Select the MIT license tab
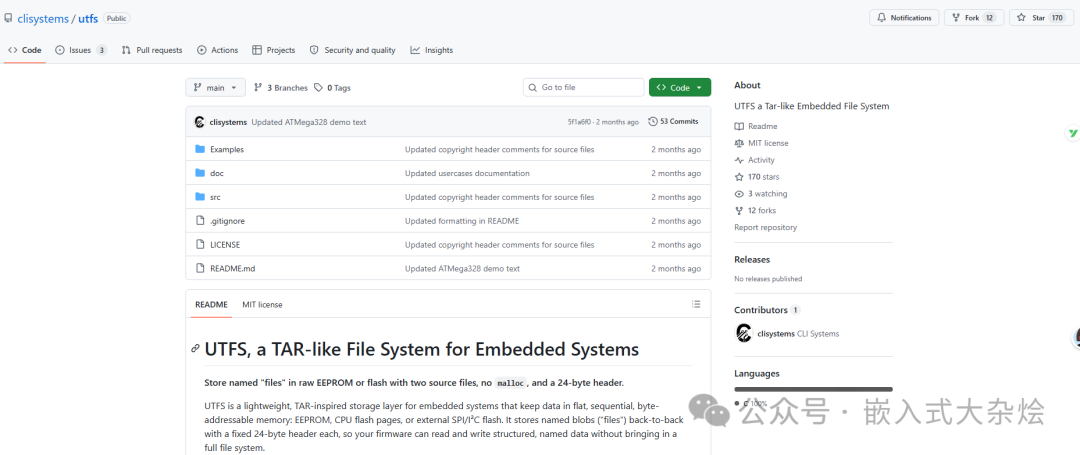This screenshot has width=1080, height=455. coord(262,304)
